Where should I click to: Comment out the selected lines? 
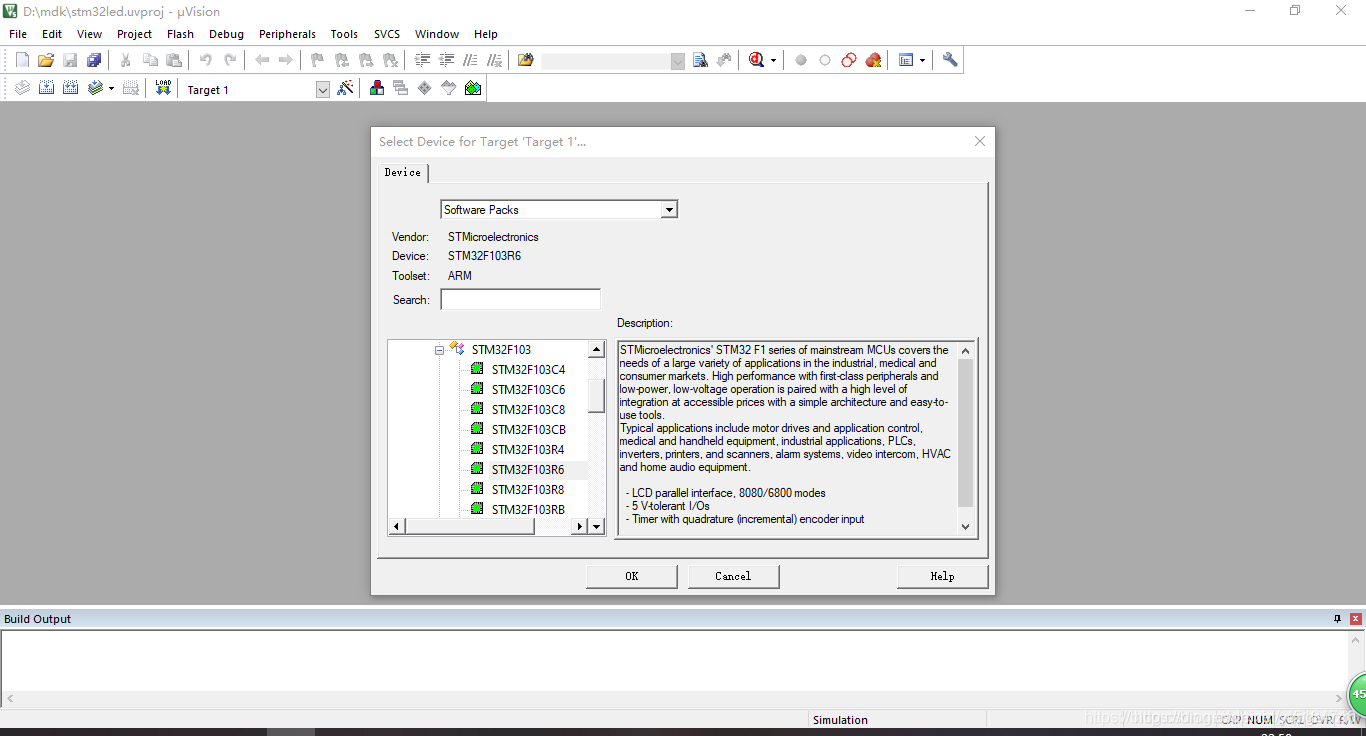tap(470, 60)
